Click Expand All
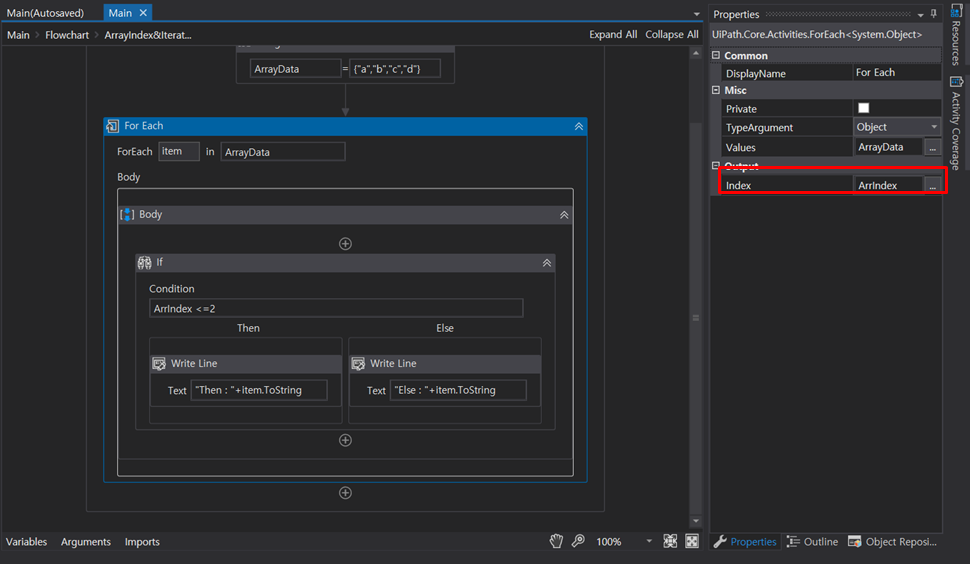 tap(612, 35)
